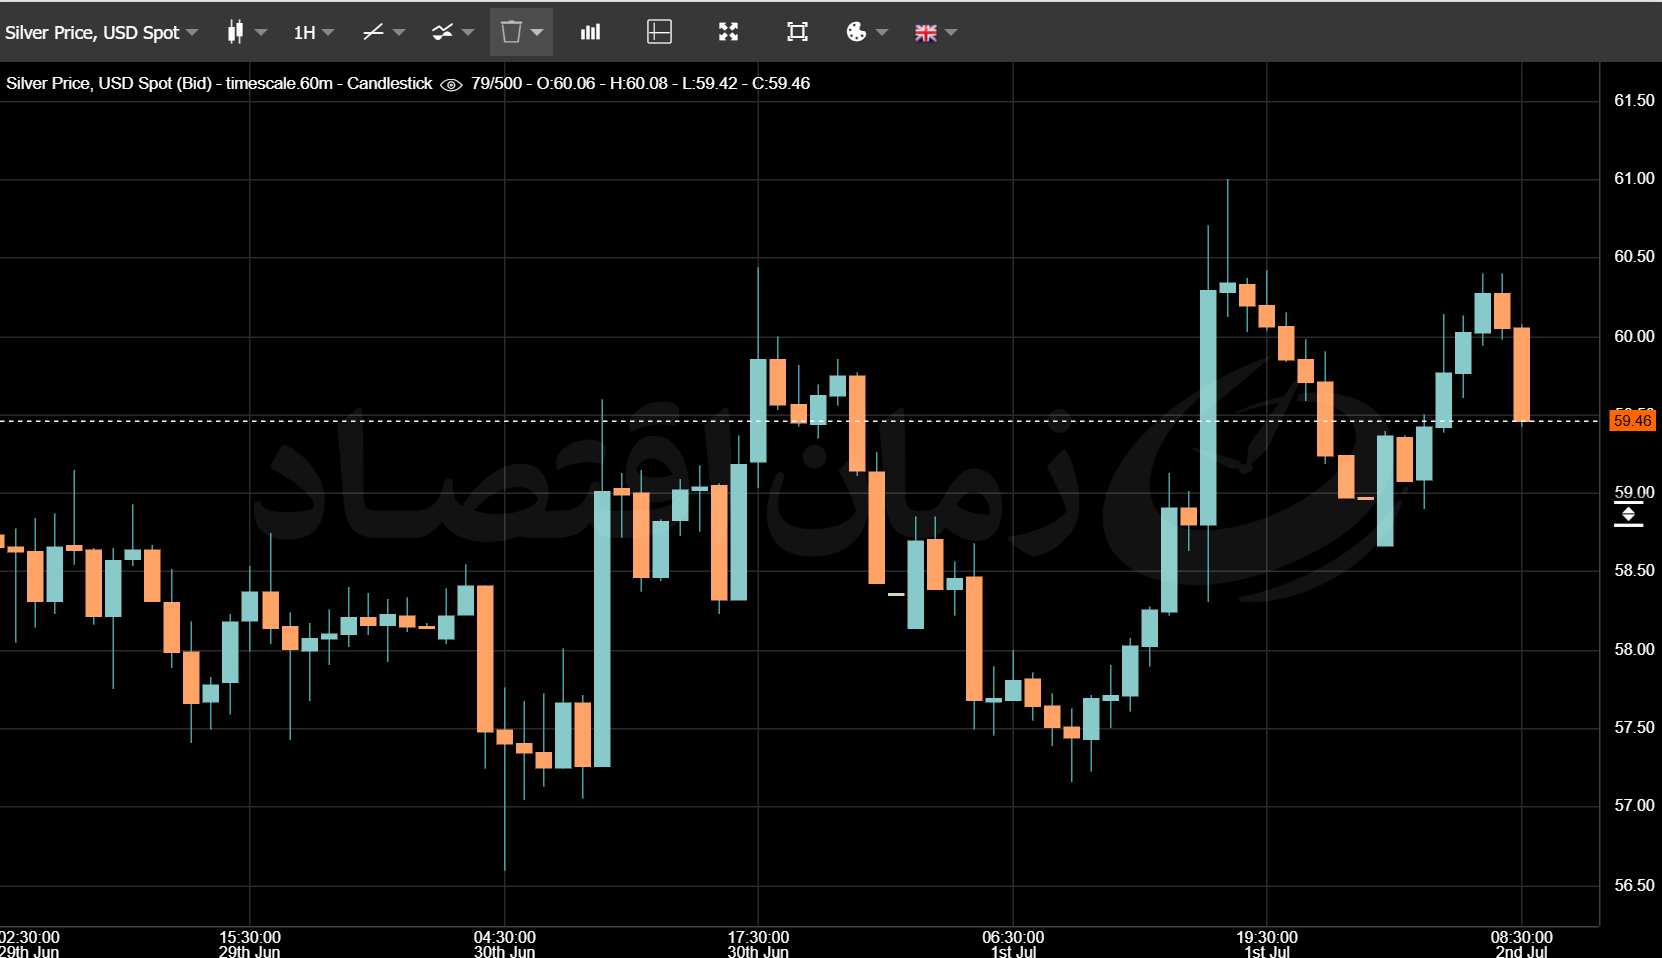Screen dimensions: 1662x958
Task: Click the 59.46 current price label
Action: pos(1633,420)
